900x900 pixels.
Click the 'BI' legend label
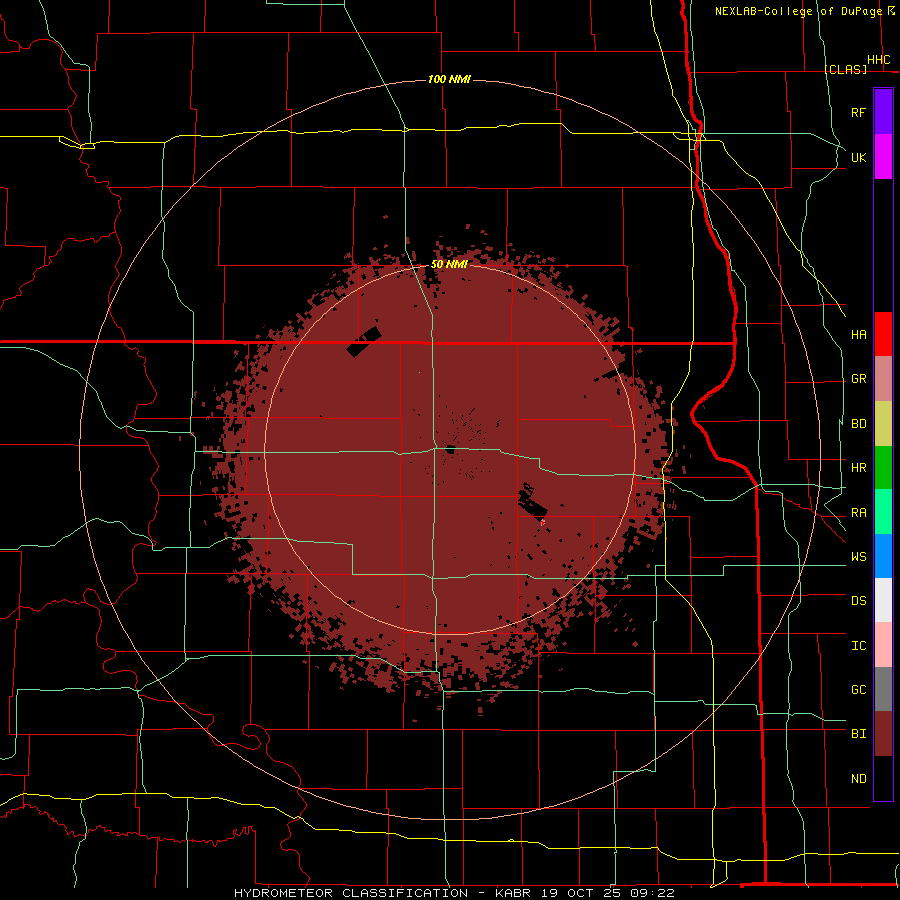[x=858, y=734]
